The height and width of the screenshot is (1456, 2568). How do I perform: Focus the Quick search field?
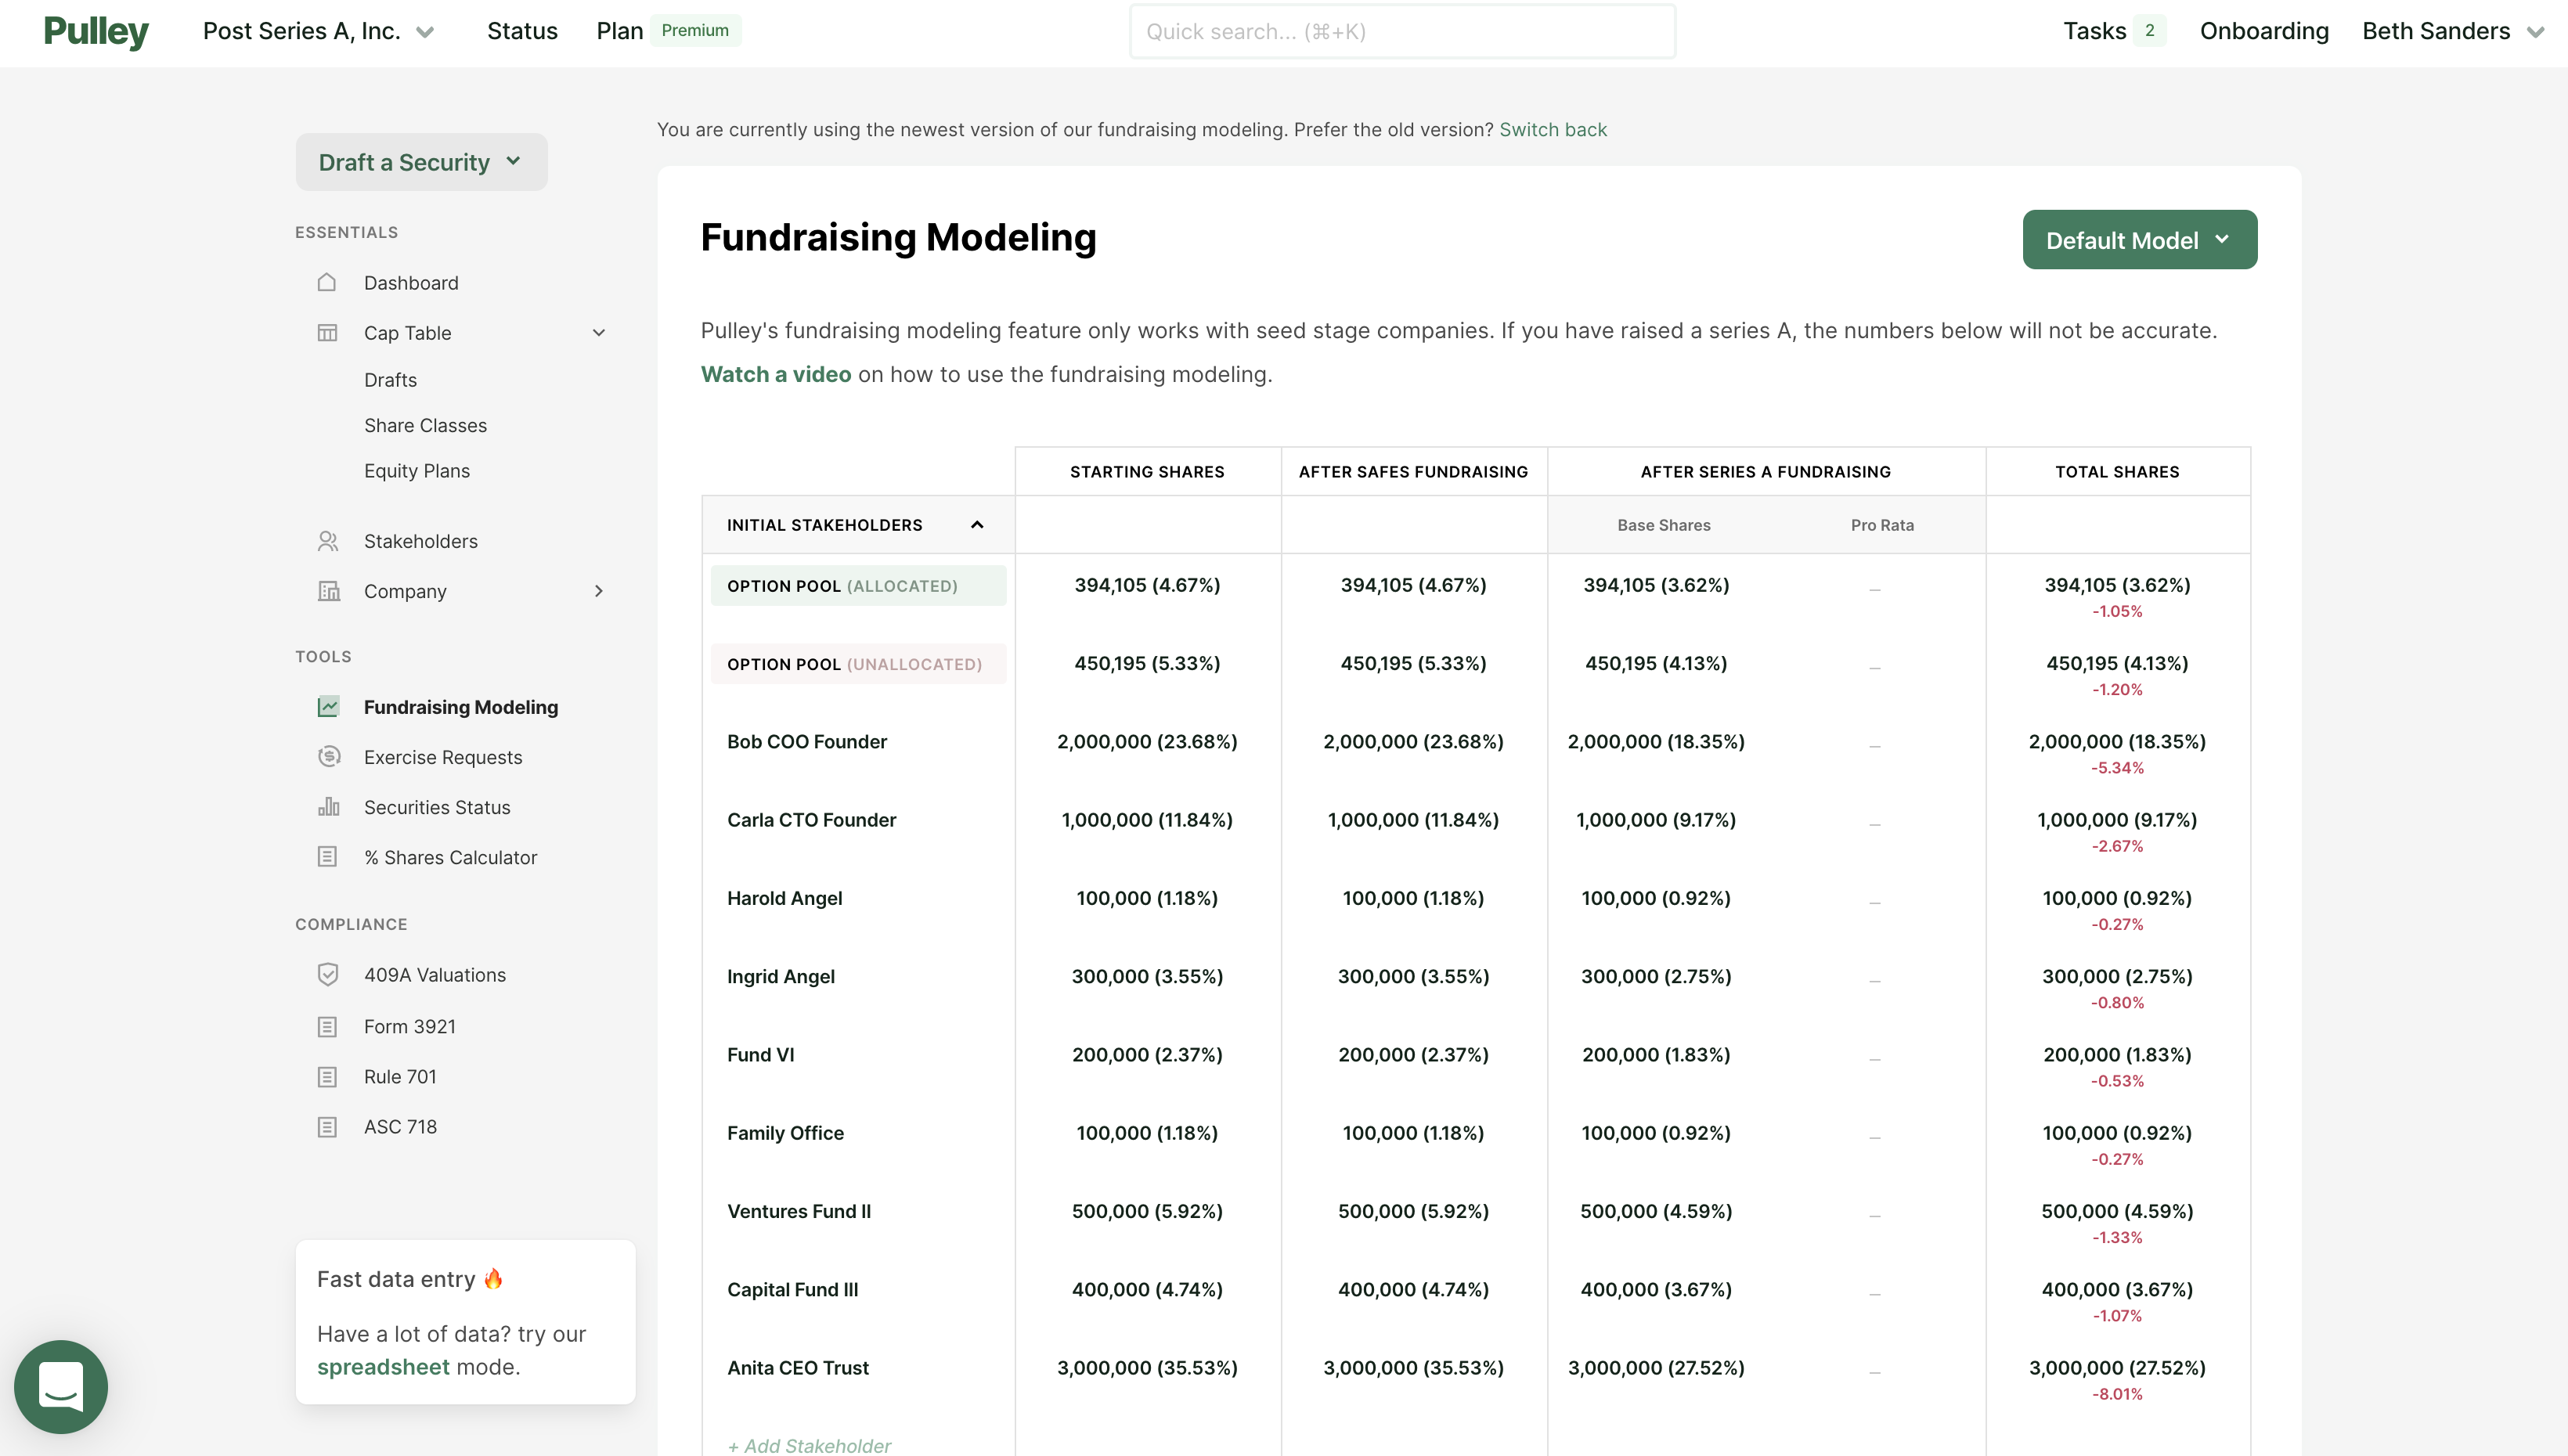[1402, 32]
